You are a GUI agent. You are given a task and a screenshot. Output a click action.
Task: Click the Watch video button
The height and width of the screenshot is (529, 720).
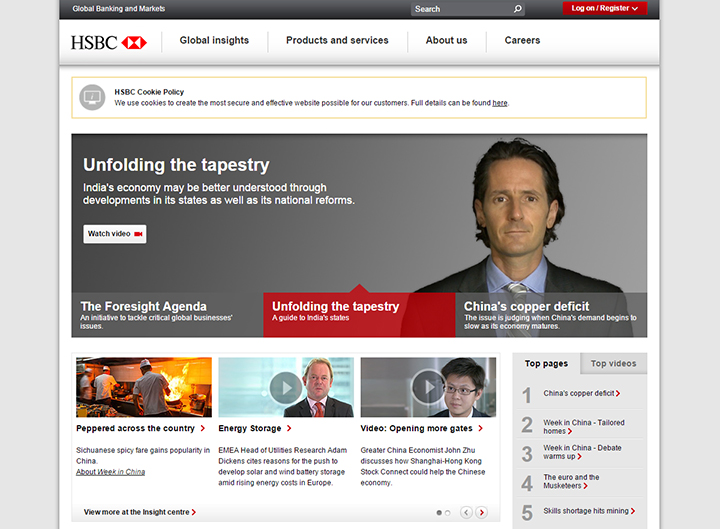tap(115, 234)
